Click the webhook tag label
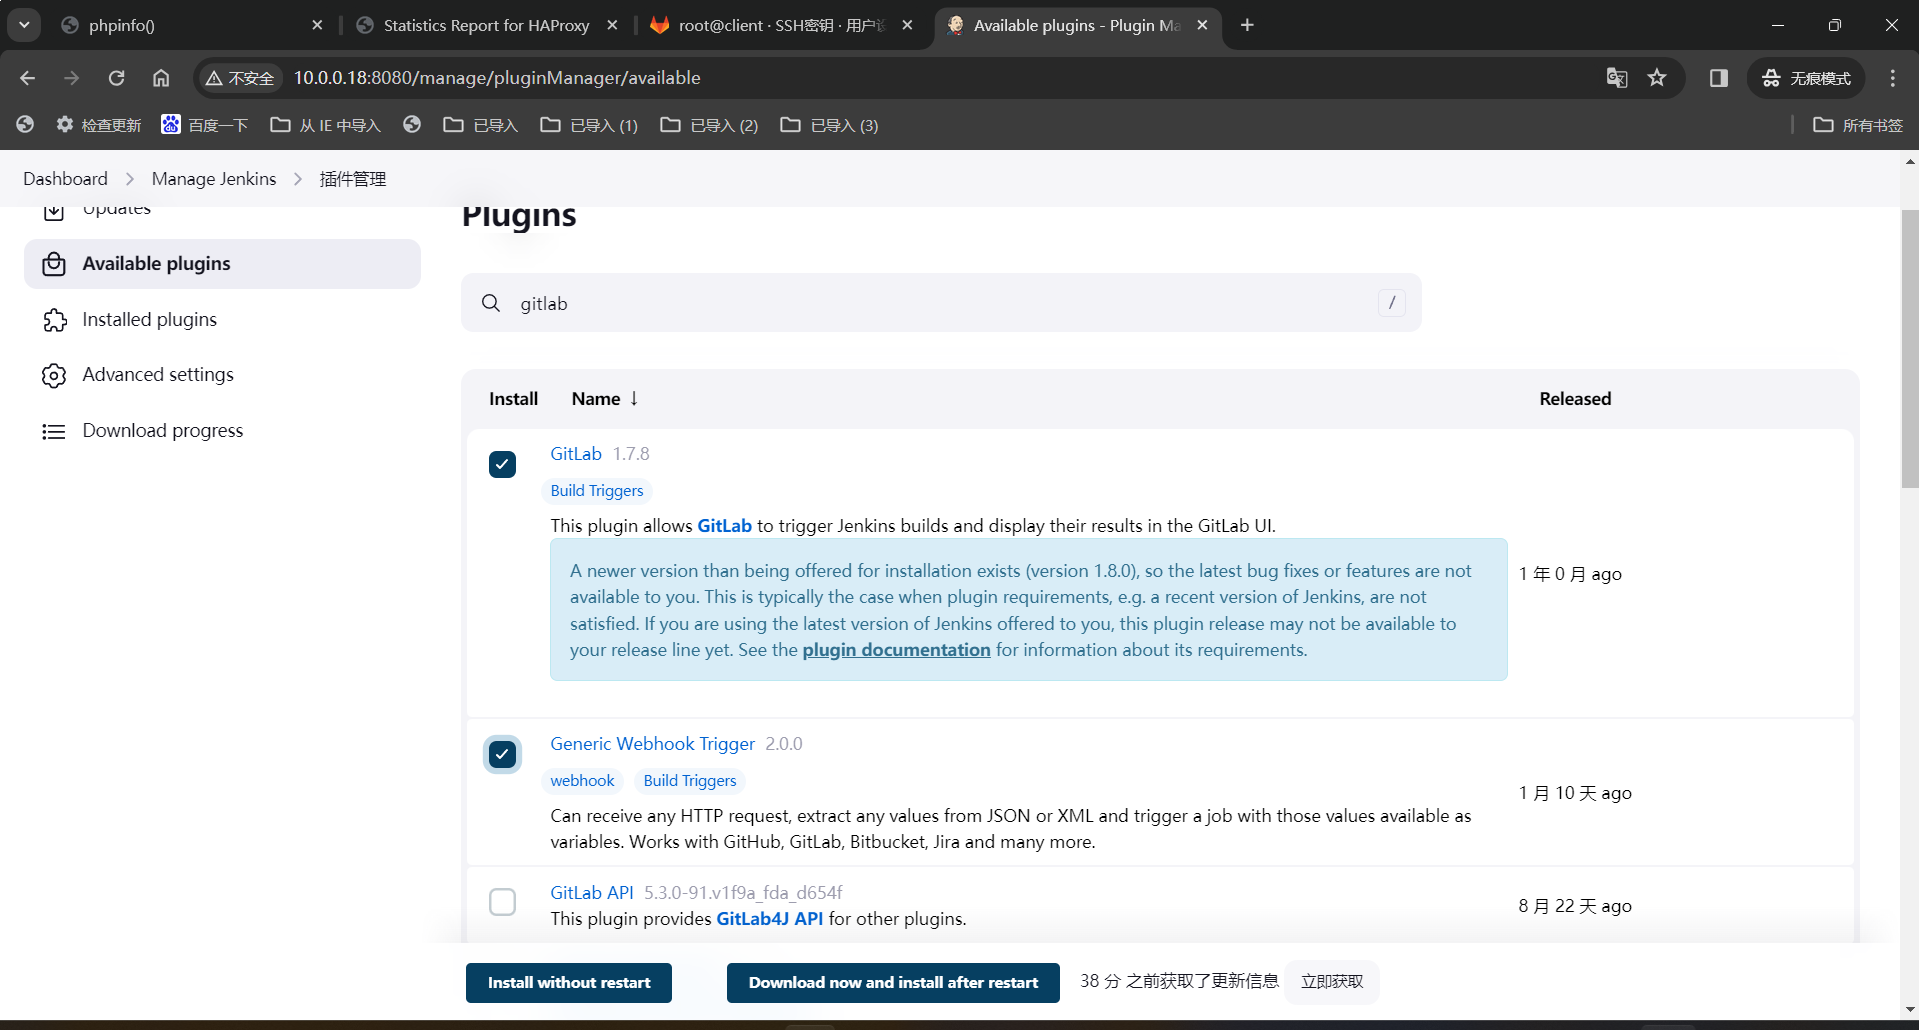Screen dimensions: 1919x1030 (582, 781)
